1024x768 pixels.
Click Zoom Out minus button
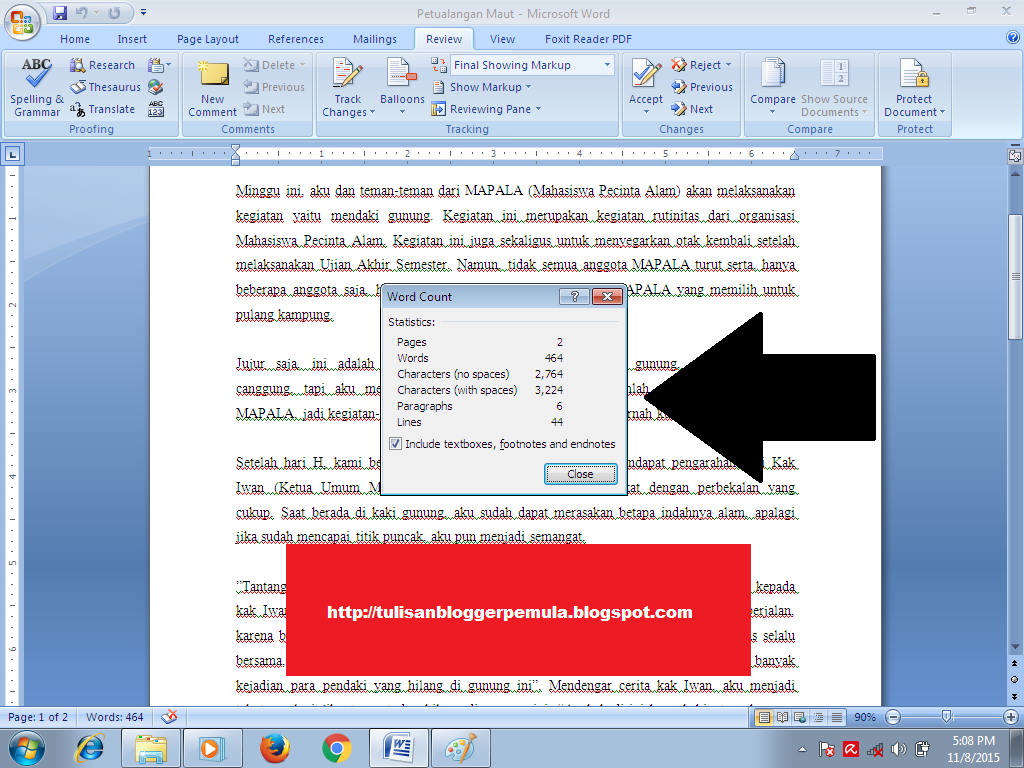point(893,717)
